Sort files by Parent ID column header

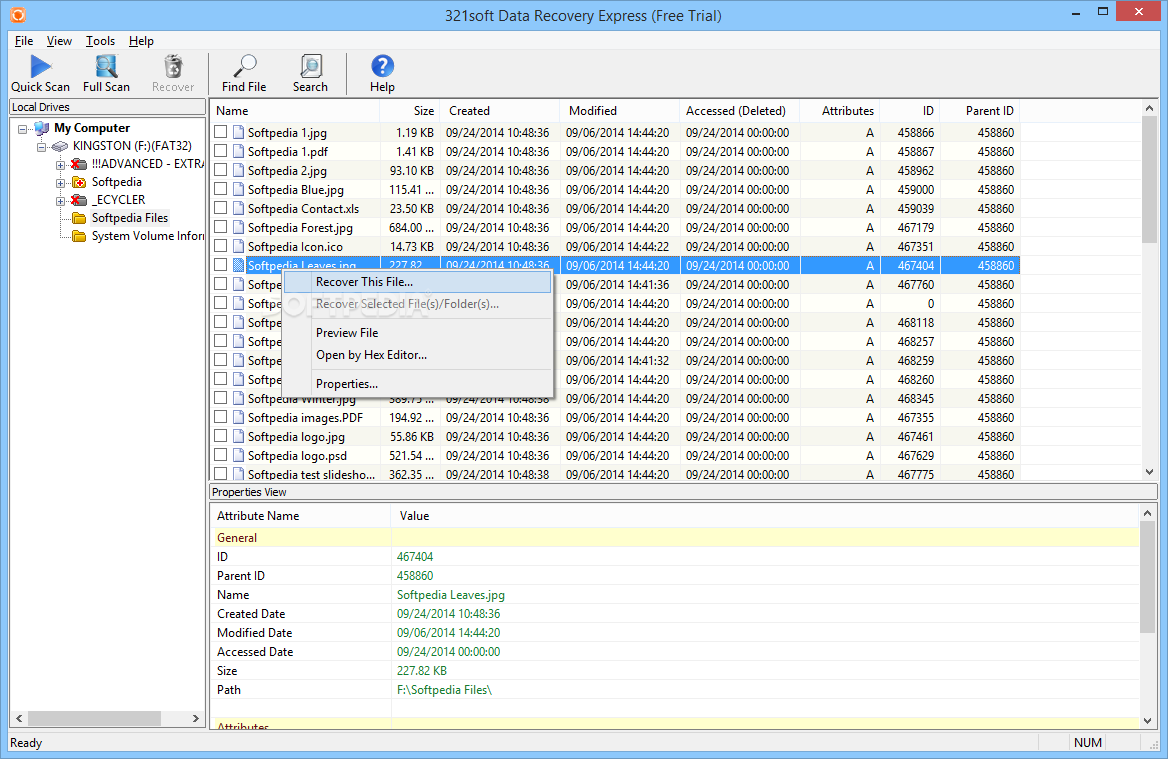pos(980,111)
